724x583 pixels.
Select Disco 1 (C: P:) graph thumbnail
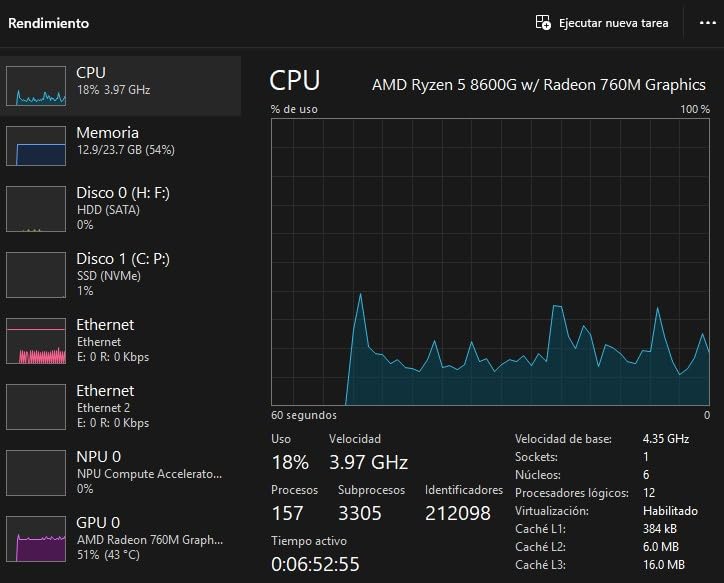36,274
